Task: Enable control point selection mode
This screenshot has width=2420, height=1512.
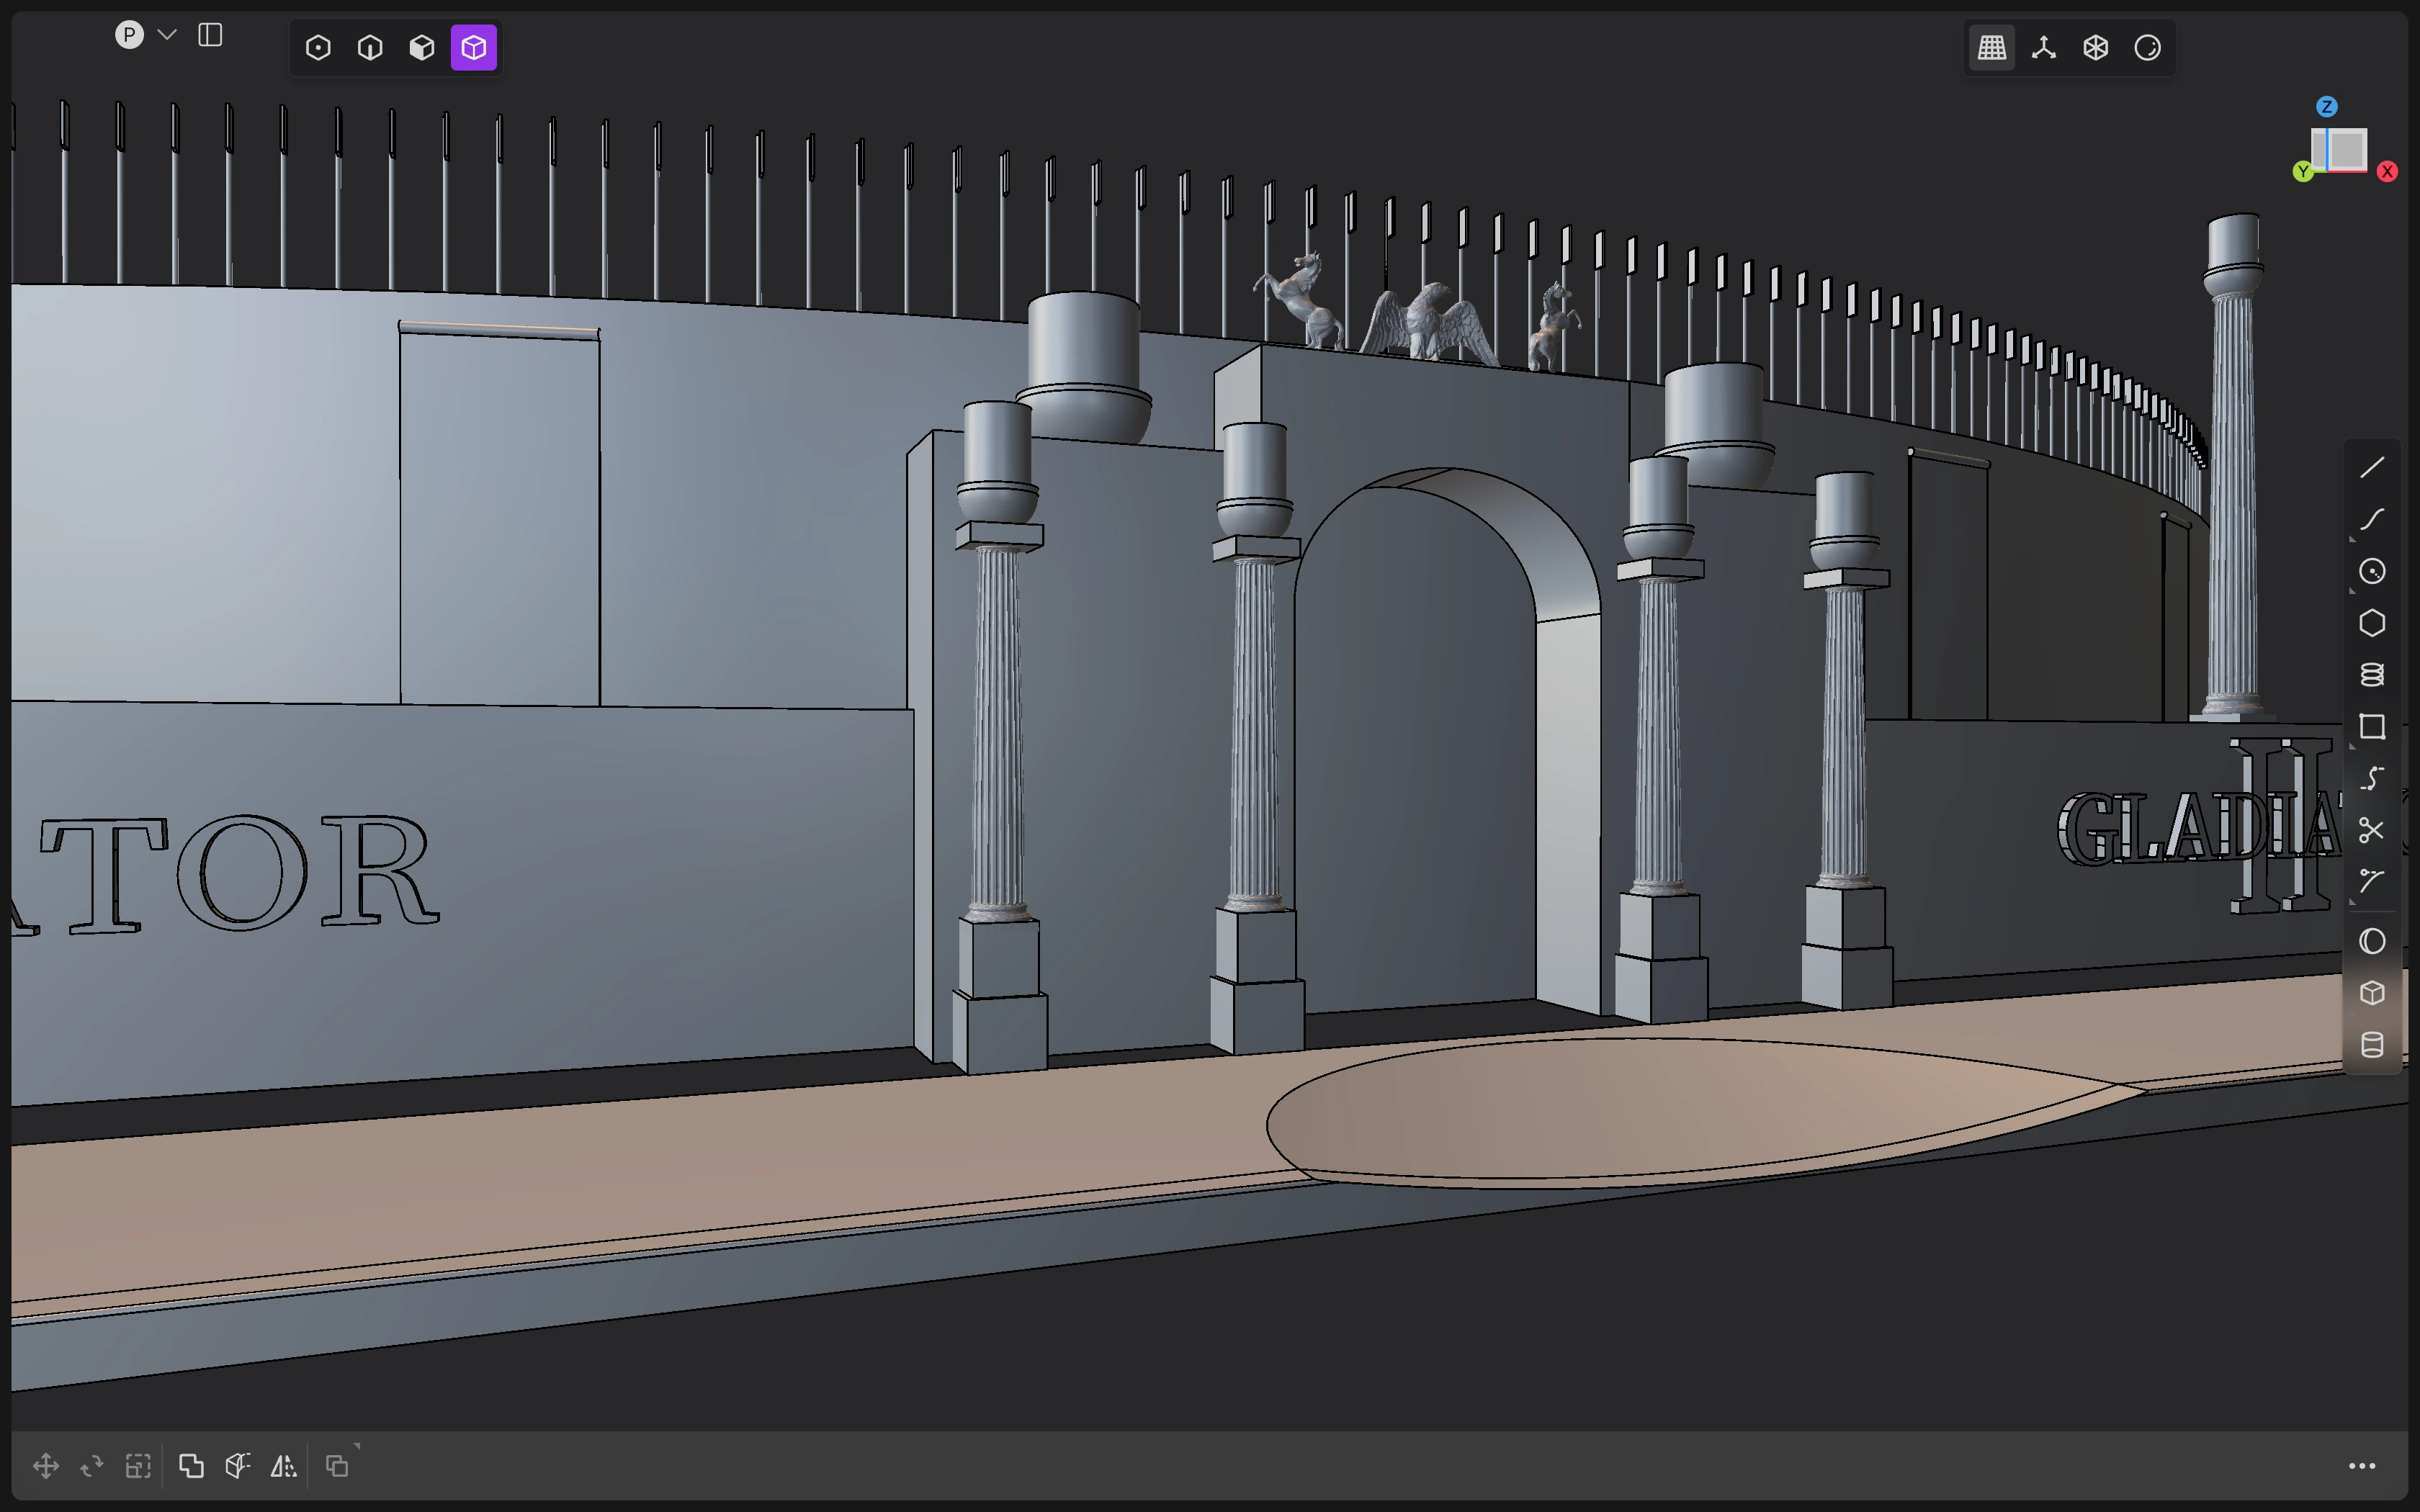Action: (x=318, y=48)
